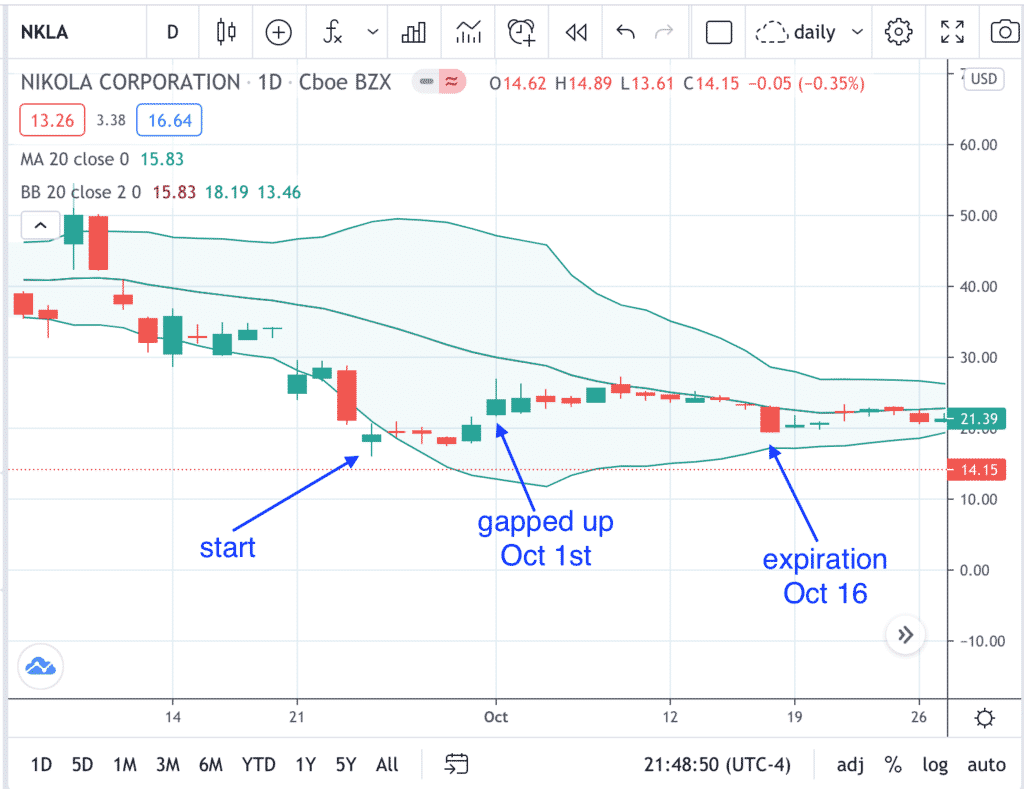Enable logarithmic price scale
Screen dimensions: 1024x789
pyautogui.click(x=935, y=764)
